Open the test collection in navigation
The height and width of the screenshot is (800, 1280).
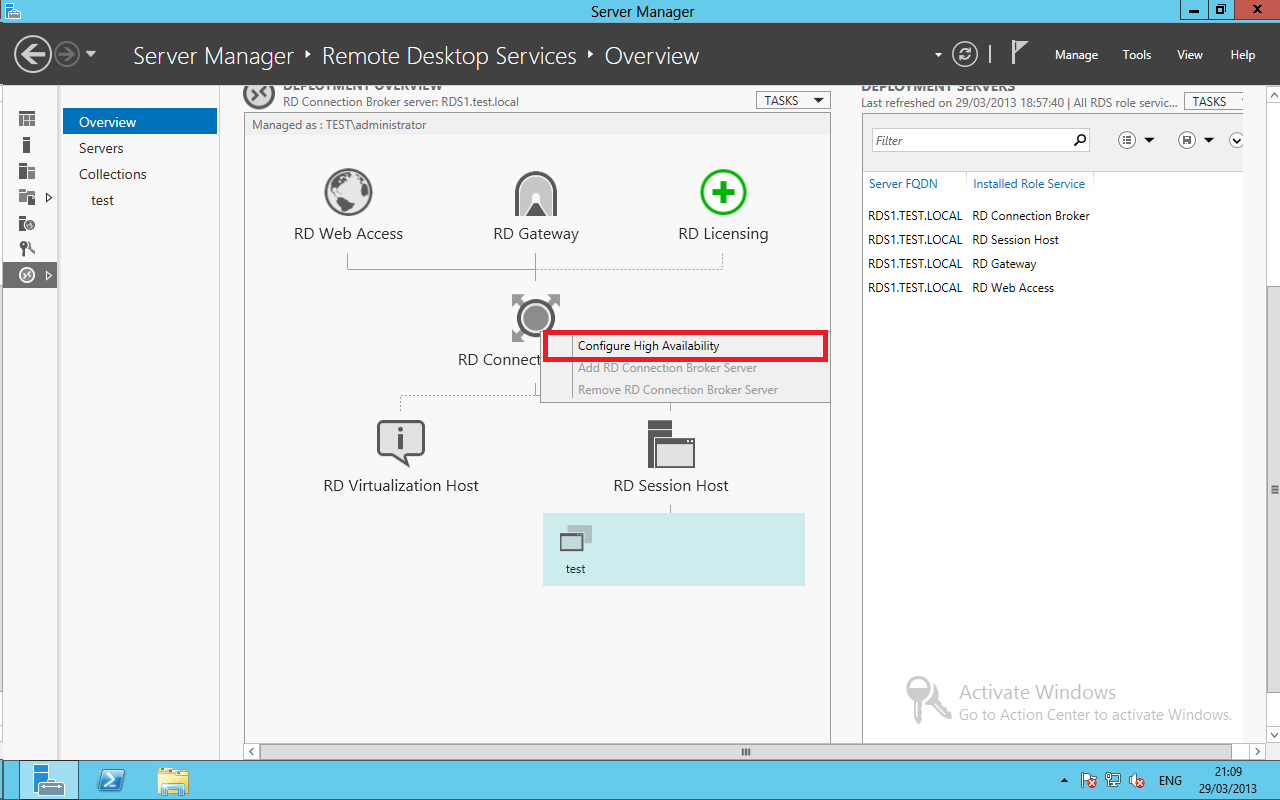pos(102,200)
